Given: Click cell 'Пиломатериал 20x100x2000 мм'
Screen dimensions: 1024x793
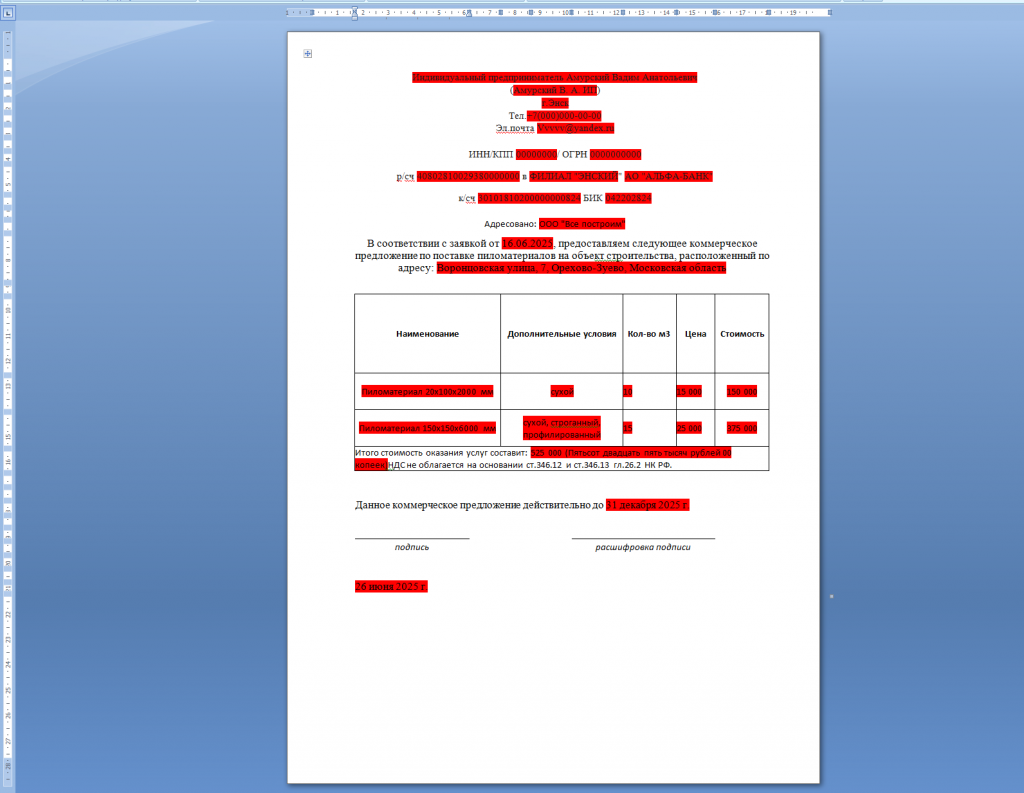Looking at the screenshot, I should tap(427, 391).
